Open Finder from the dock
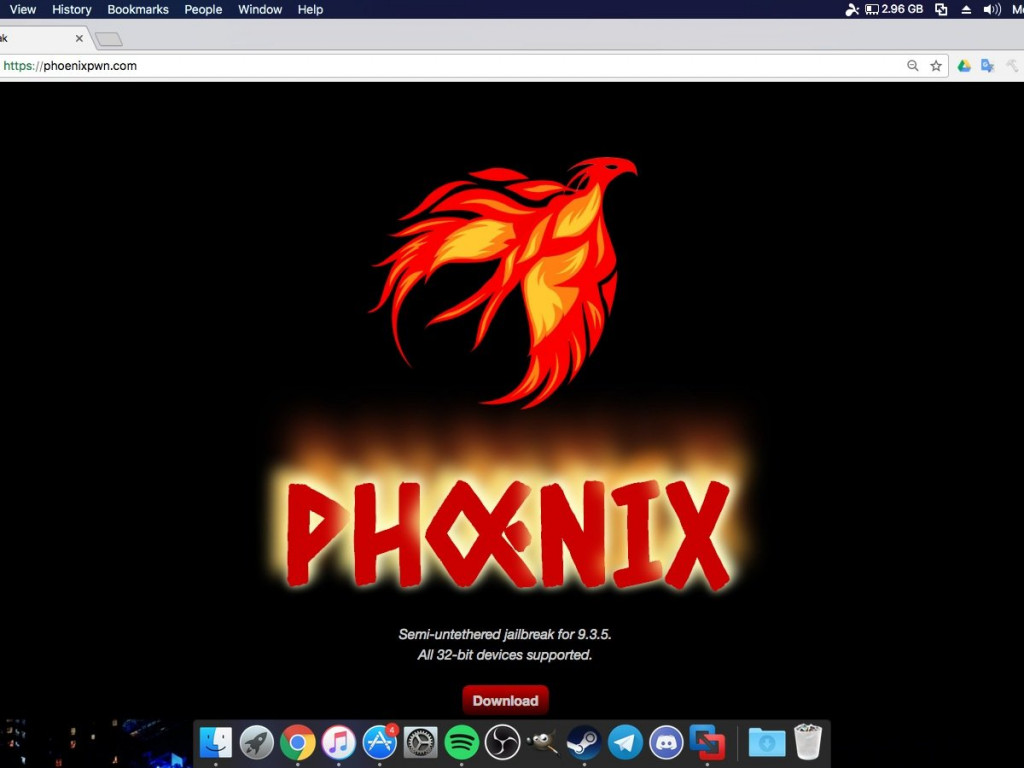Screen dimensions: 1024x768 point(216,742)
